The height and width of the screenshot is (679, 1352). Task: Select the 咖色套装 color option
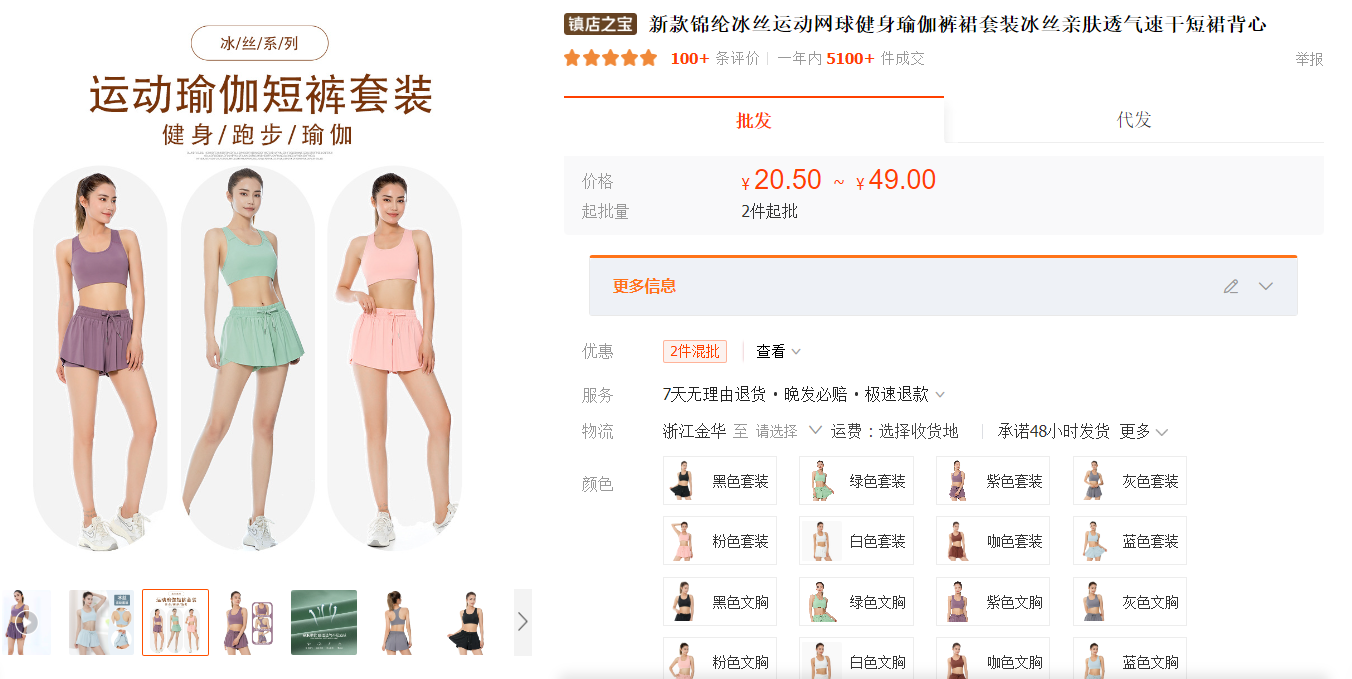(993, 541)
